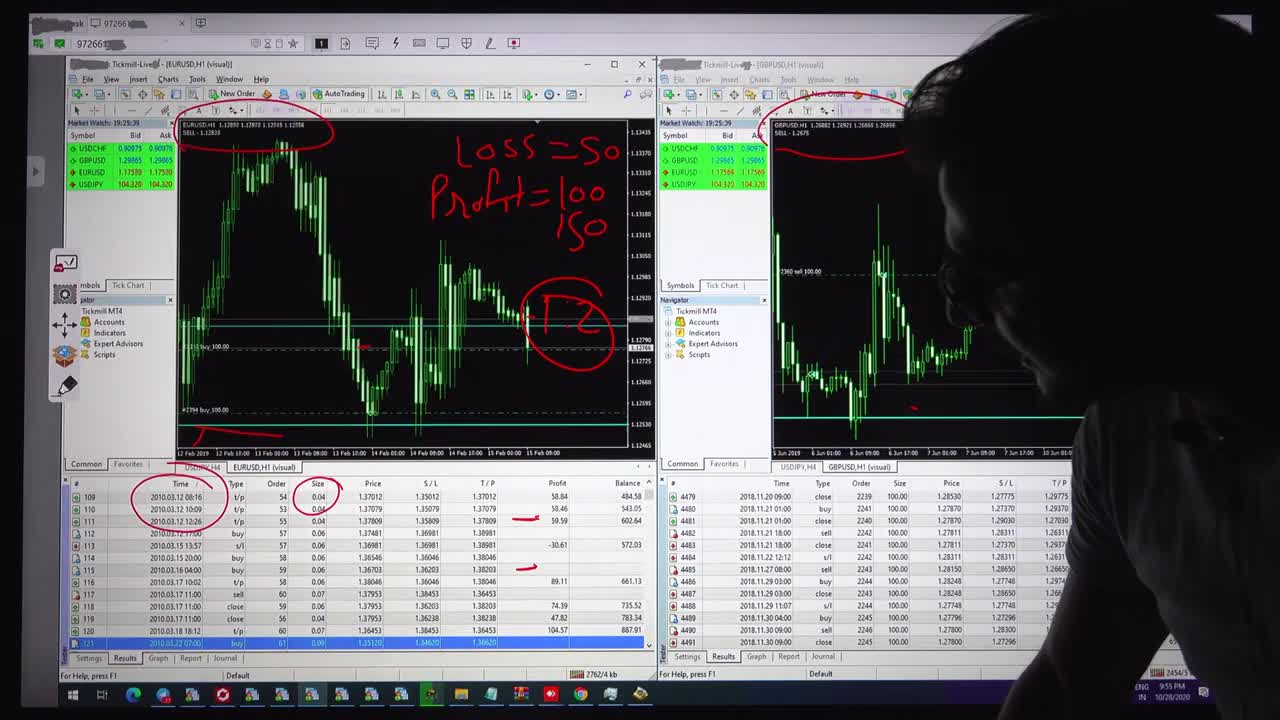Open Results tab in GBPUSD tester panel
This screenshot has width=1280, height=720.
(x=723, y=657)
